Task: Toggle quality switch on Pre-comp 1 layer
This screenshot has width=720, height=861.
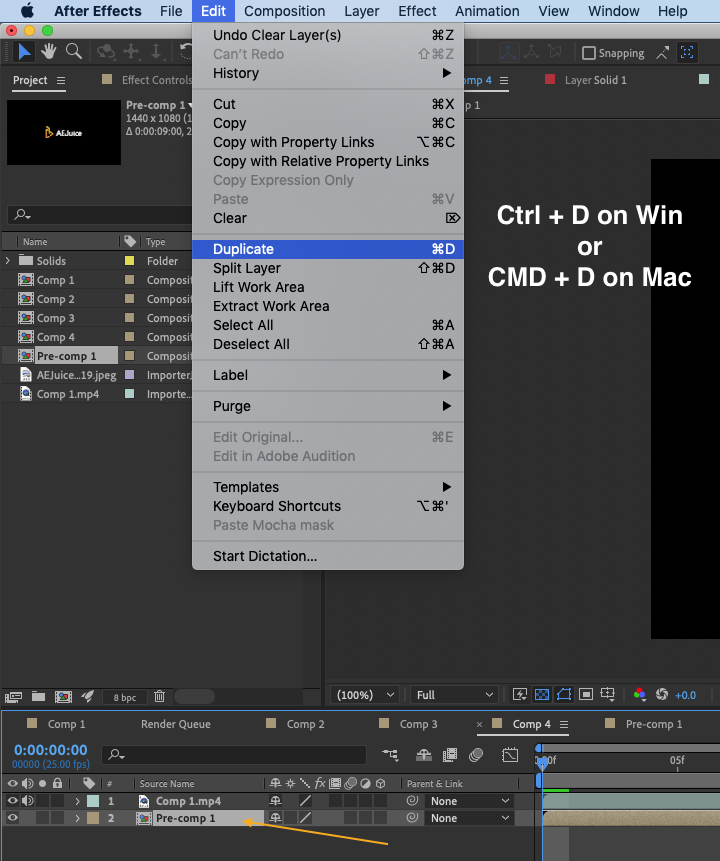Action: (x=305, y=818)
